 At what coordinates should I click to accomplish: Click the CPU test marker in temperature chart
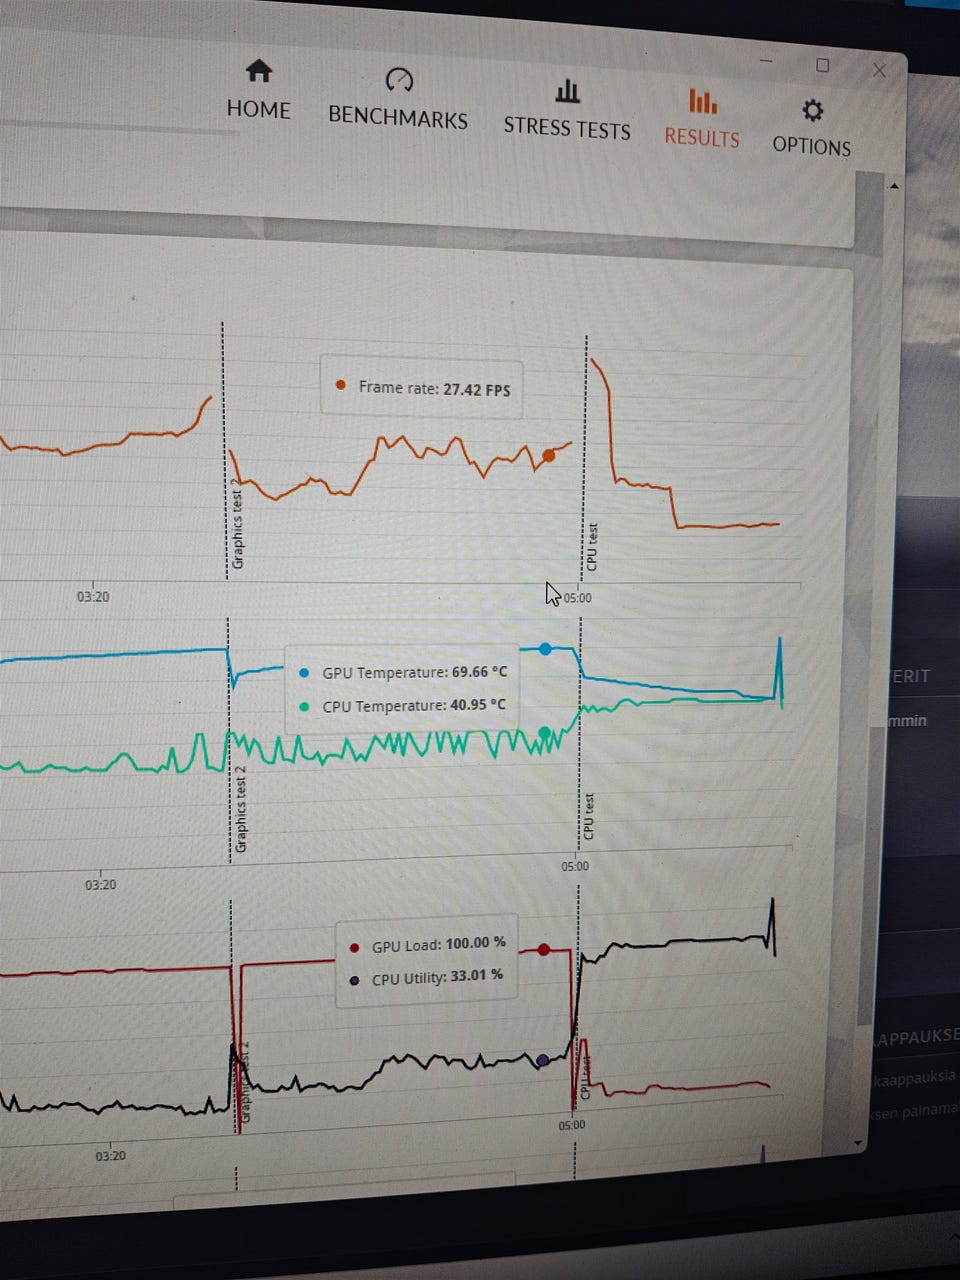coord(588,816)
